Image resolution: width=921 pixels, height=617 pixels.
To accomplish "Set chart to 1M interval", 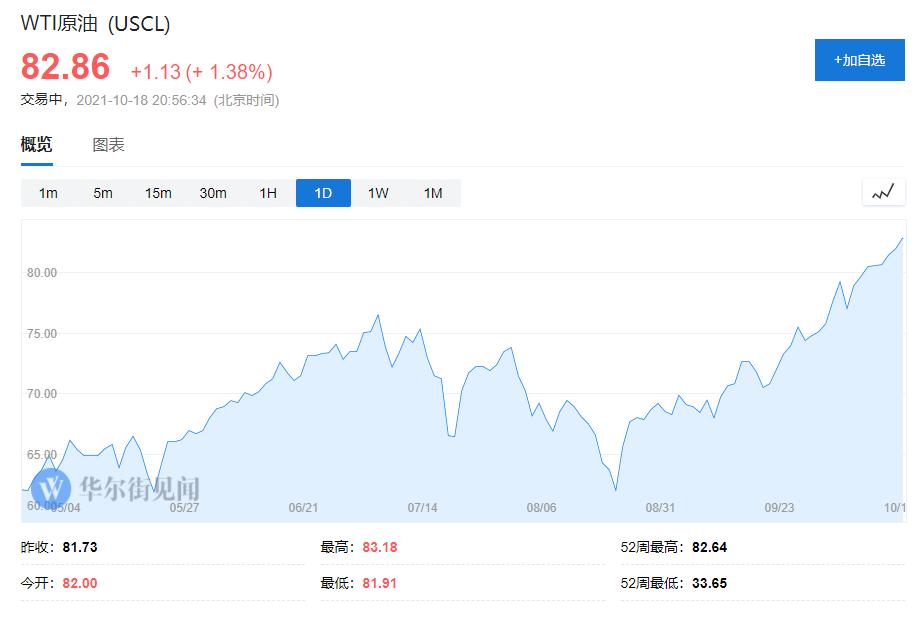I will tap(433, 193).
